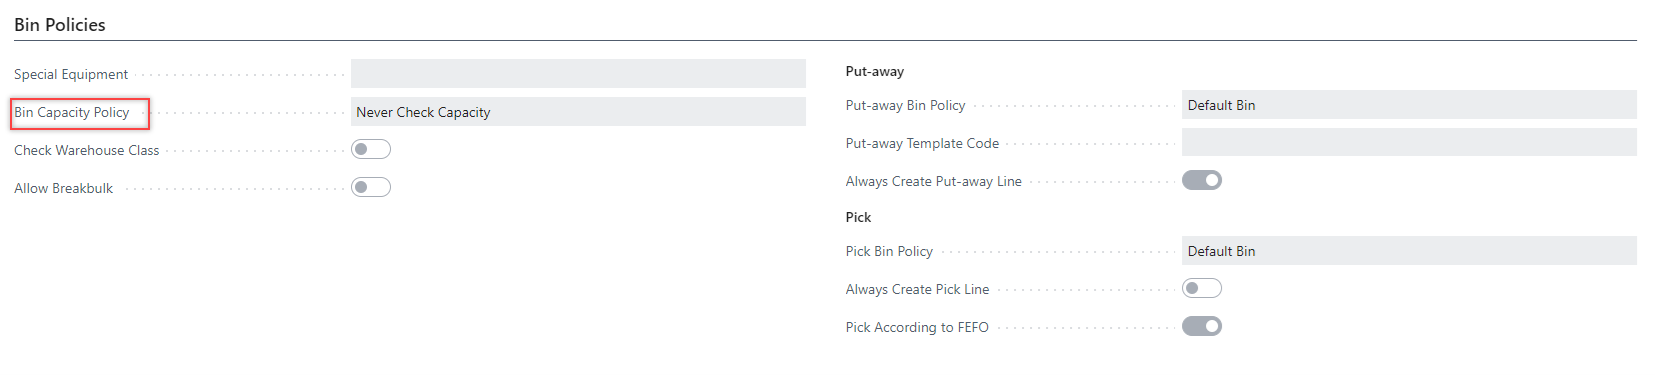Screen dimensions: 1655x375
Task: Click the Allow Breakbulk label
Action: click(x=64, y=189)
